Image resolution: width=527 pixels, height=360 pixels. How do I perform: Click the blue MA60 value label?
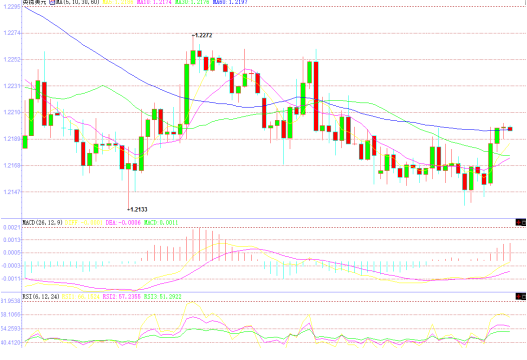[x=230, y=2]
